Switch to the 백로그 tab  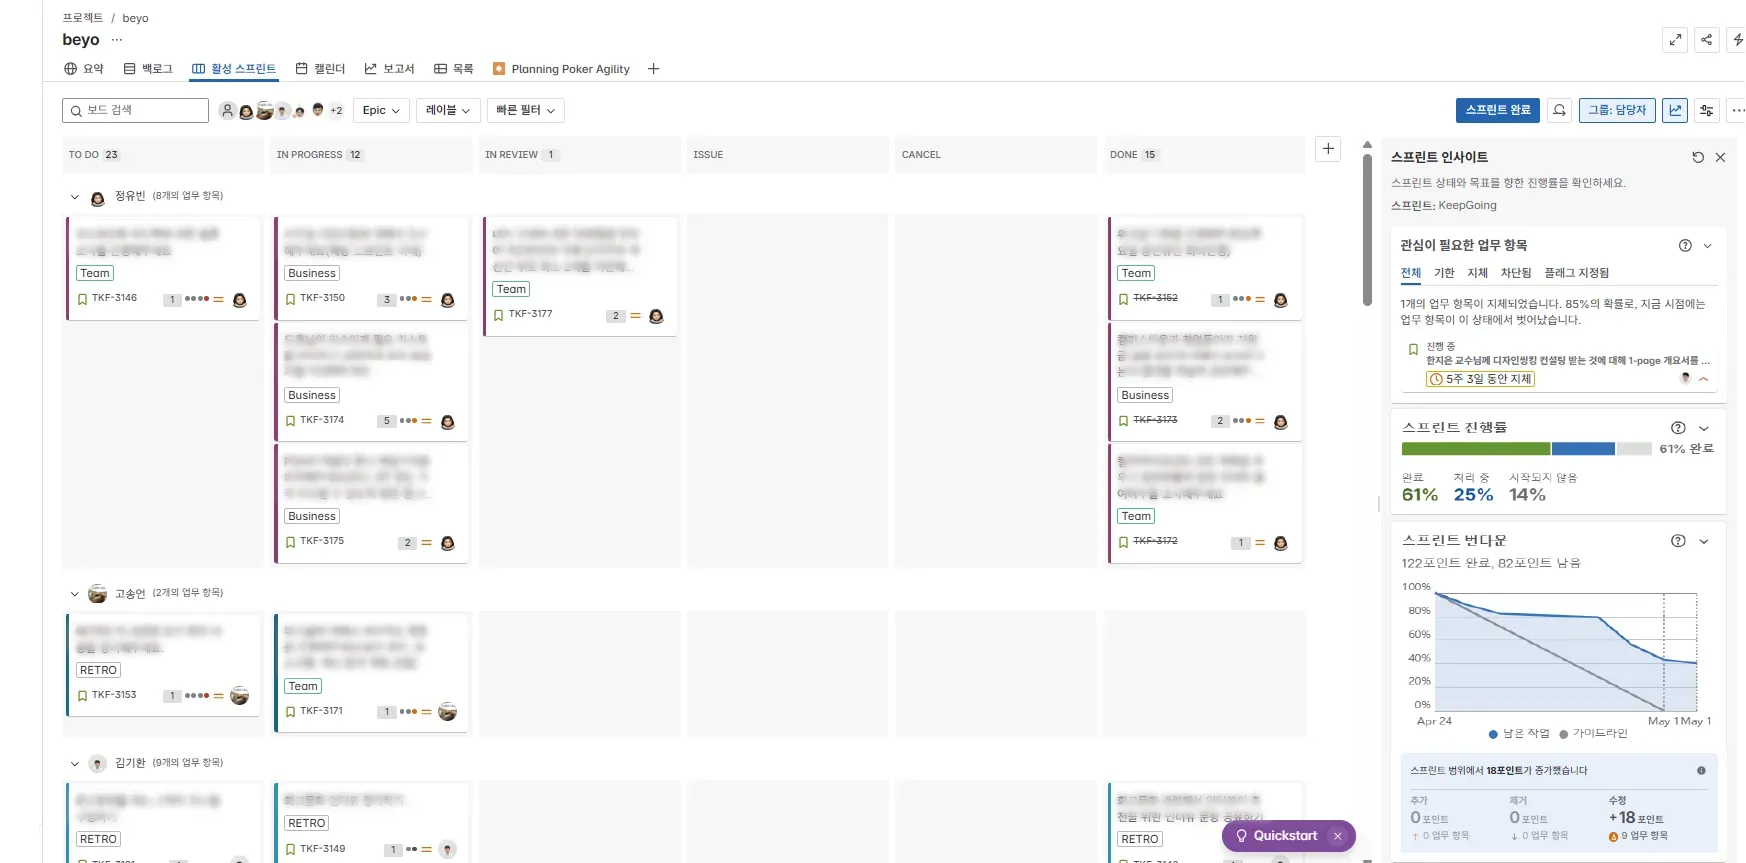tap(148, 69)
